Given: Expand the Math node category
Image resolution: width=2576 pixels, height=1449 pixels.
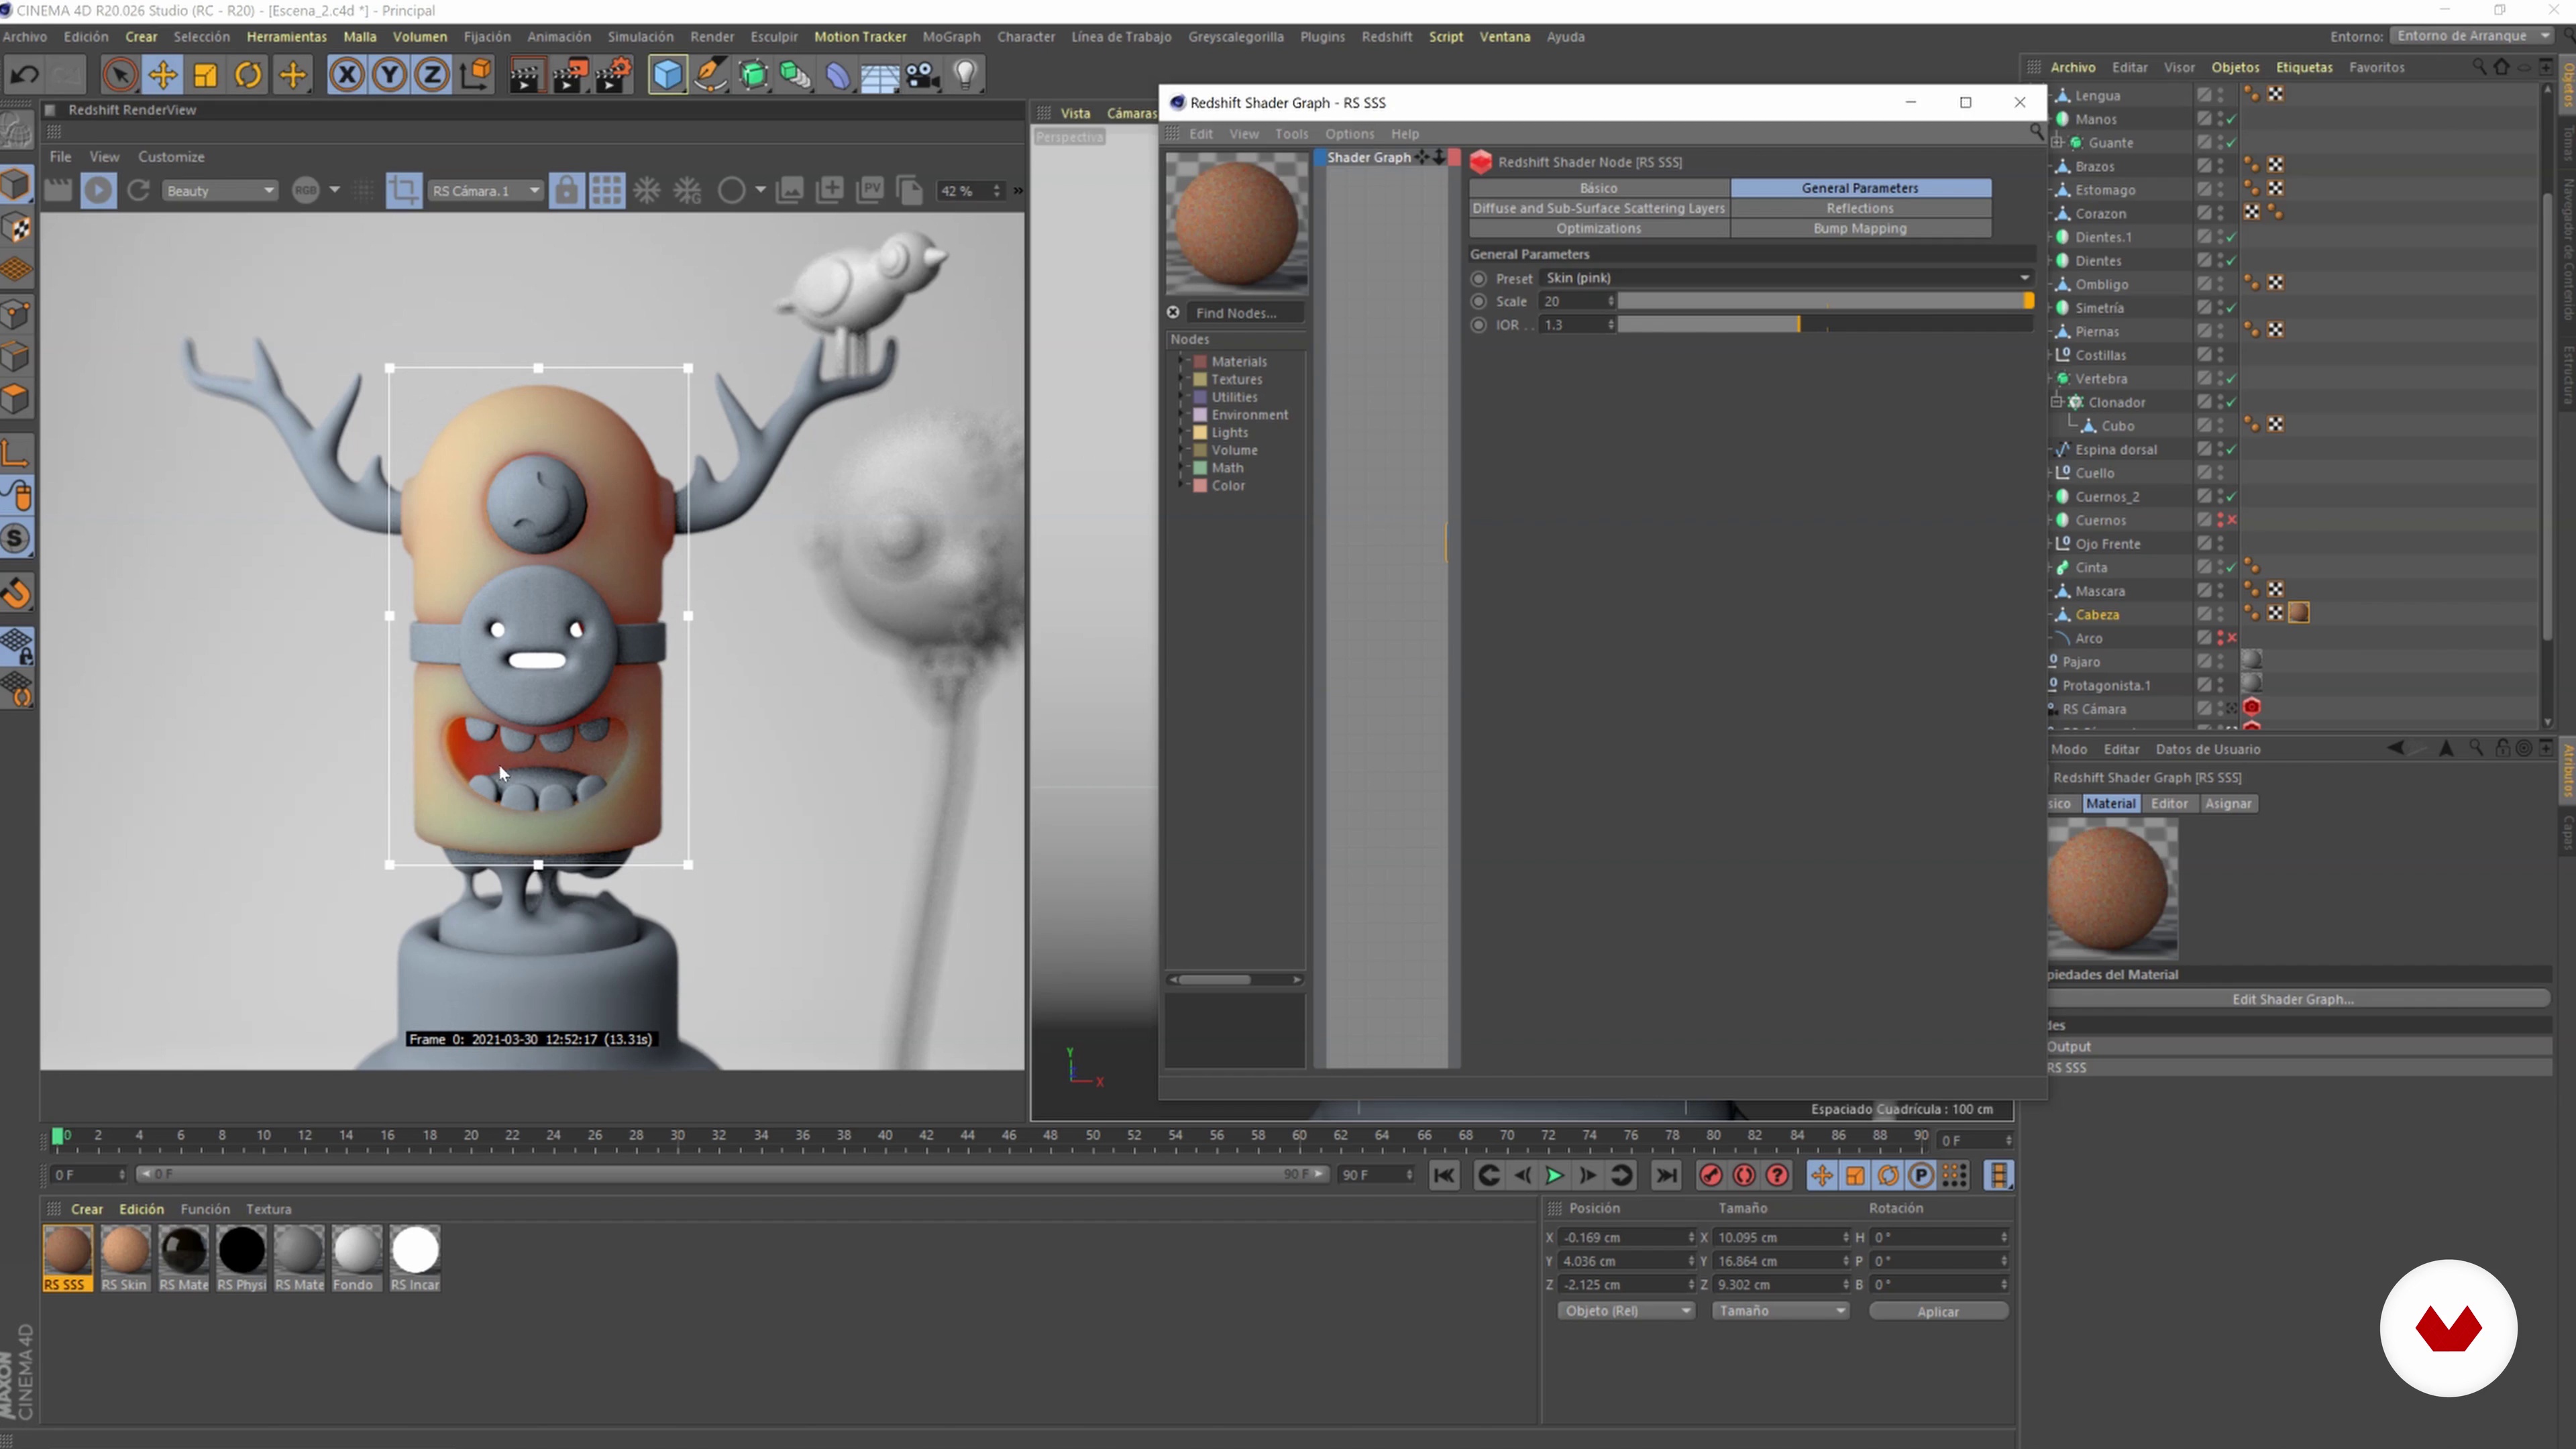Looking at the screenshot, I should coord(1181,468).
